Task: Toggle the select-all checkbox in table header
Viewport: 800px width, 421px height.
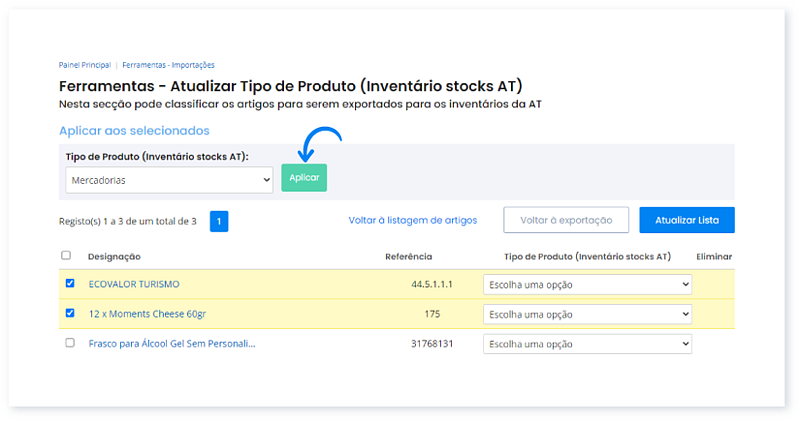Action: point(67,256)
